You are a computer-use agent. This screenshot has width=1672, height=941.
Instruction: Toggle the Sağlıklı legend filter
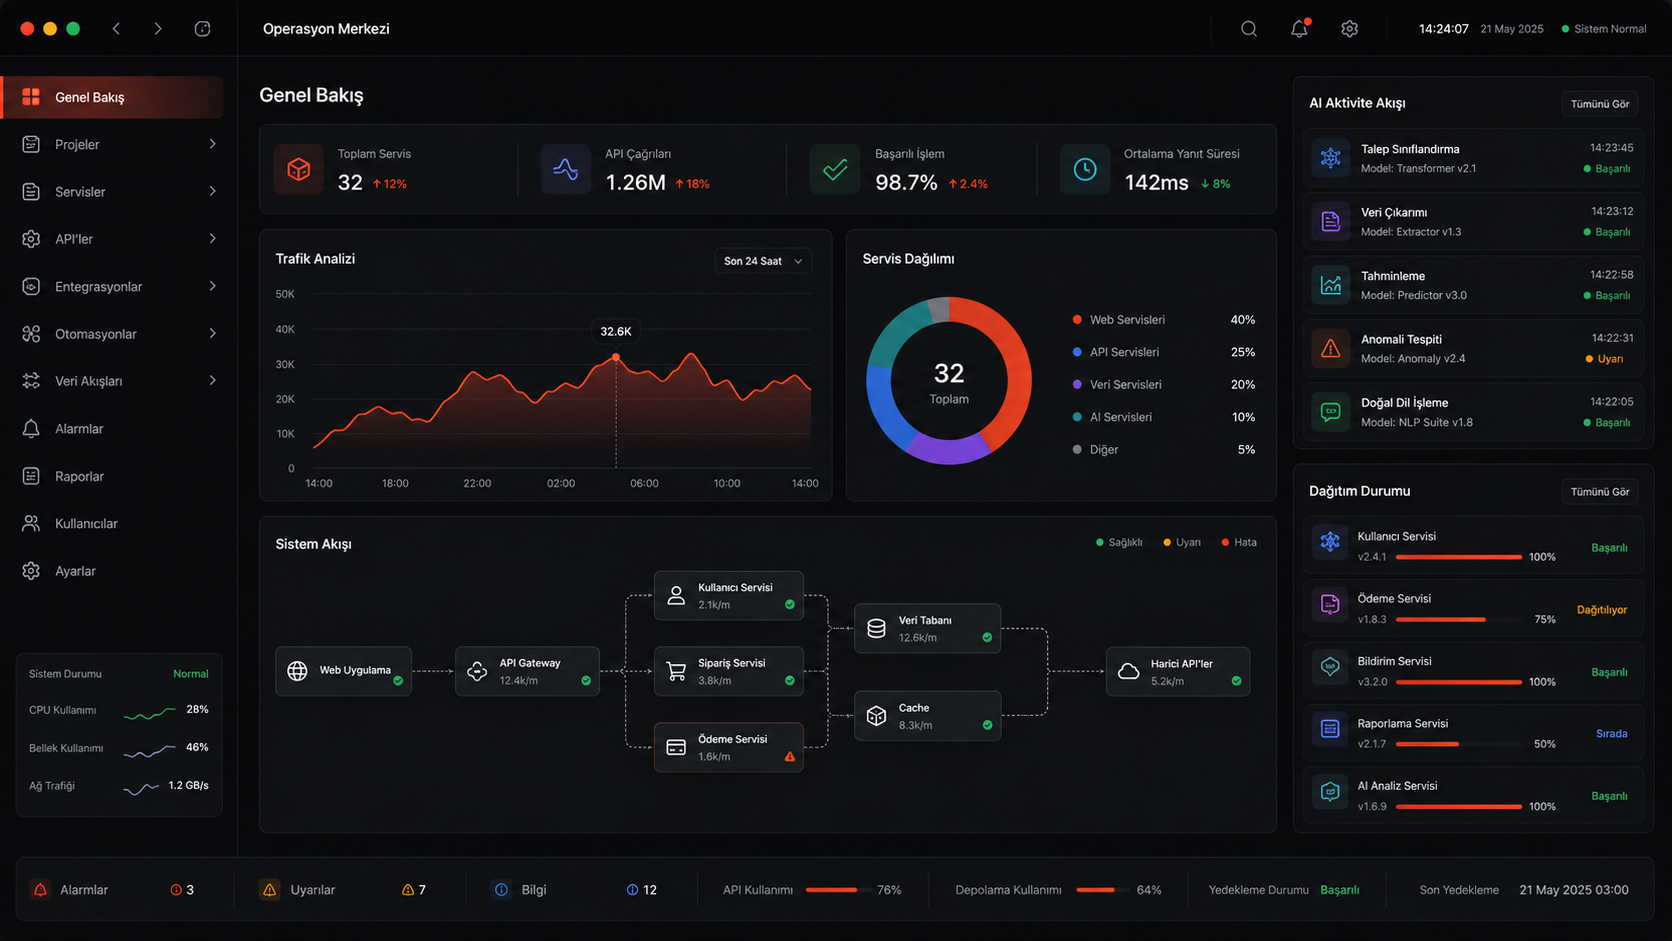tap(1119, 542)
